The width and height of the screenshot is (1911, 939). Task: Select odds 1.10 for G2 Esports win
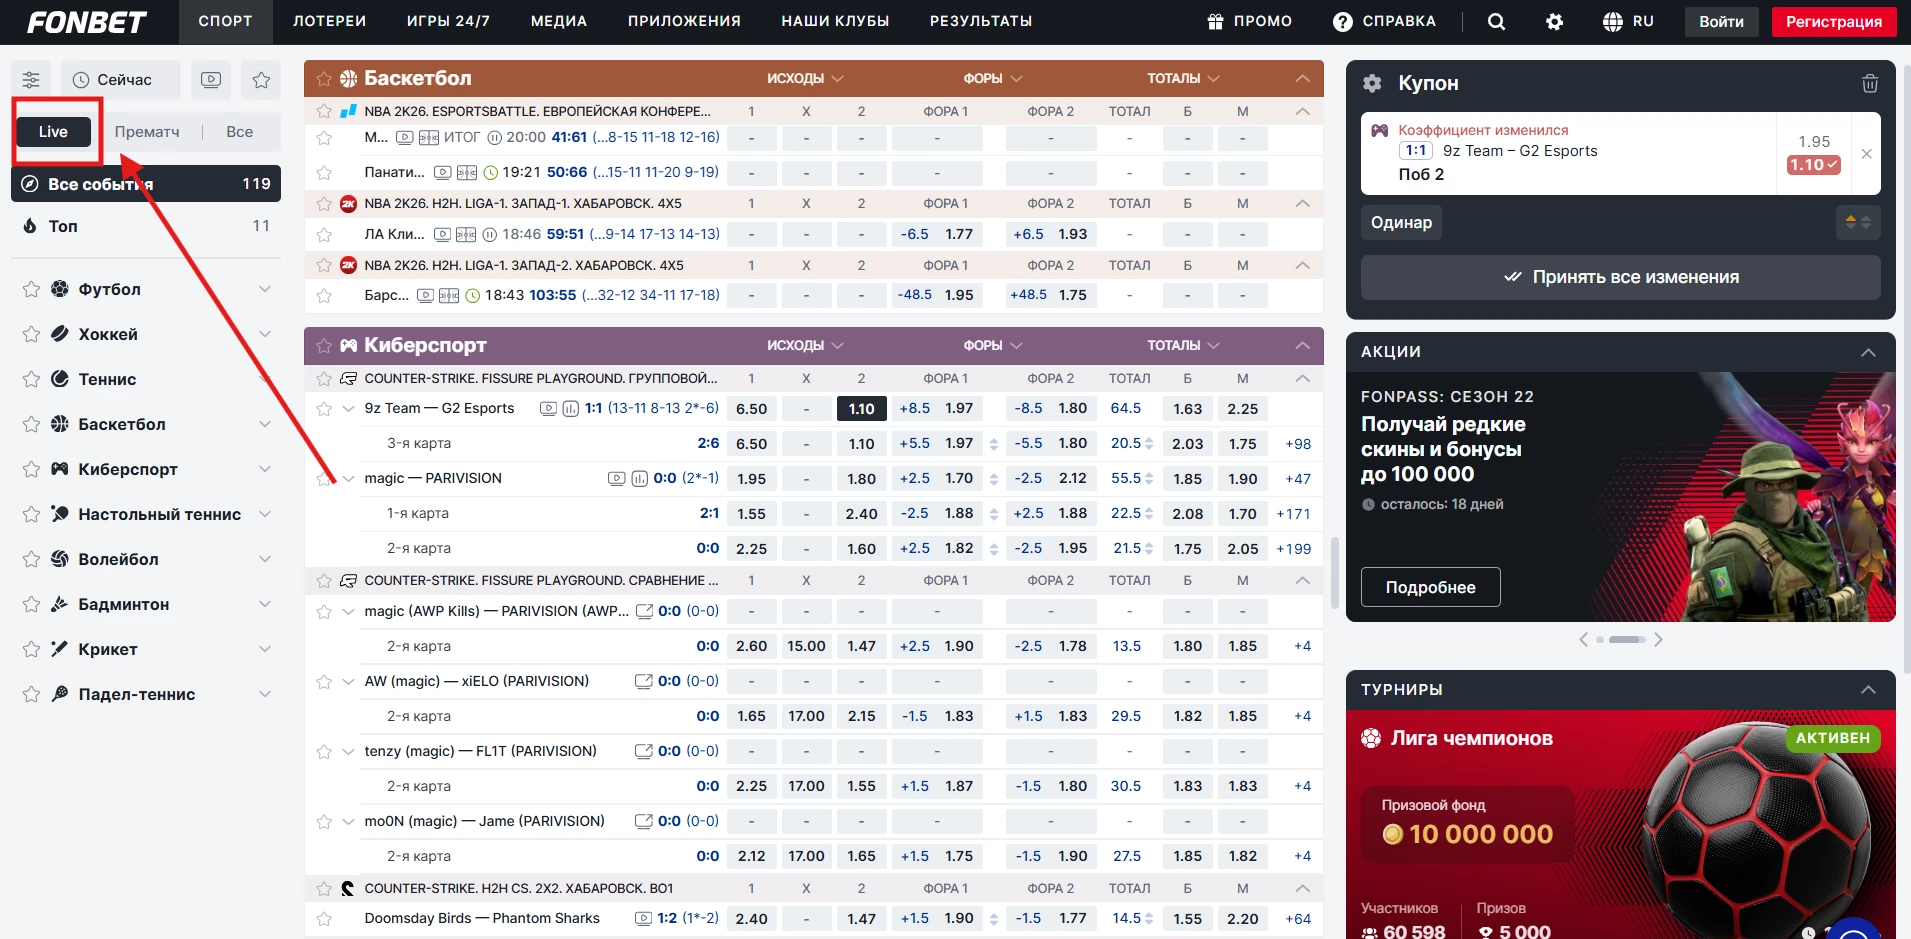point(861,409)
